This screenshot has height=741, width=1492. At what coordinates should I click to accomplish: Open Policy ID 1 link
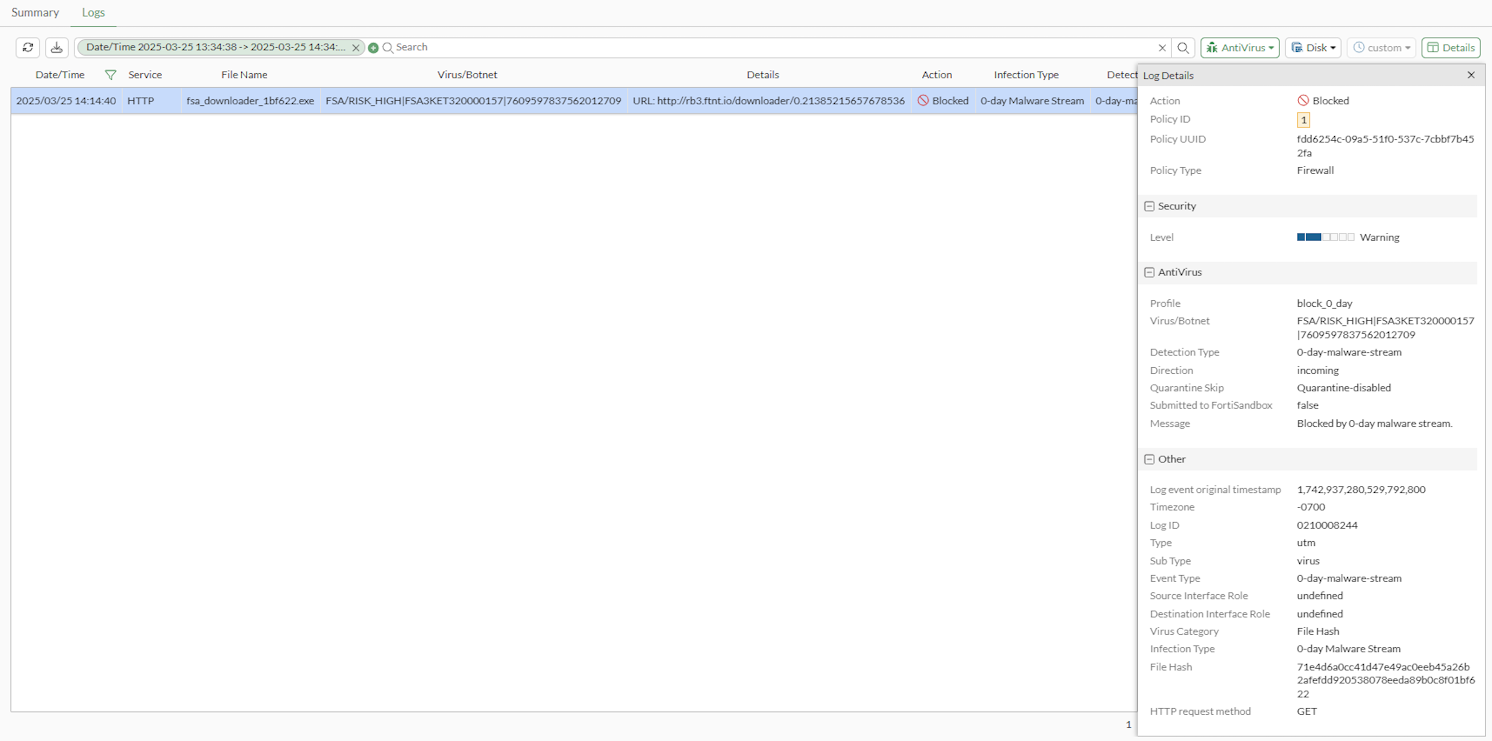(x=1304, y=119)
